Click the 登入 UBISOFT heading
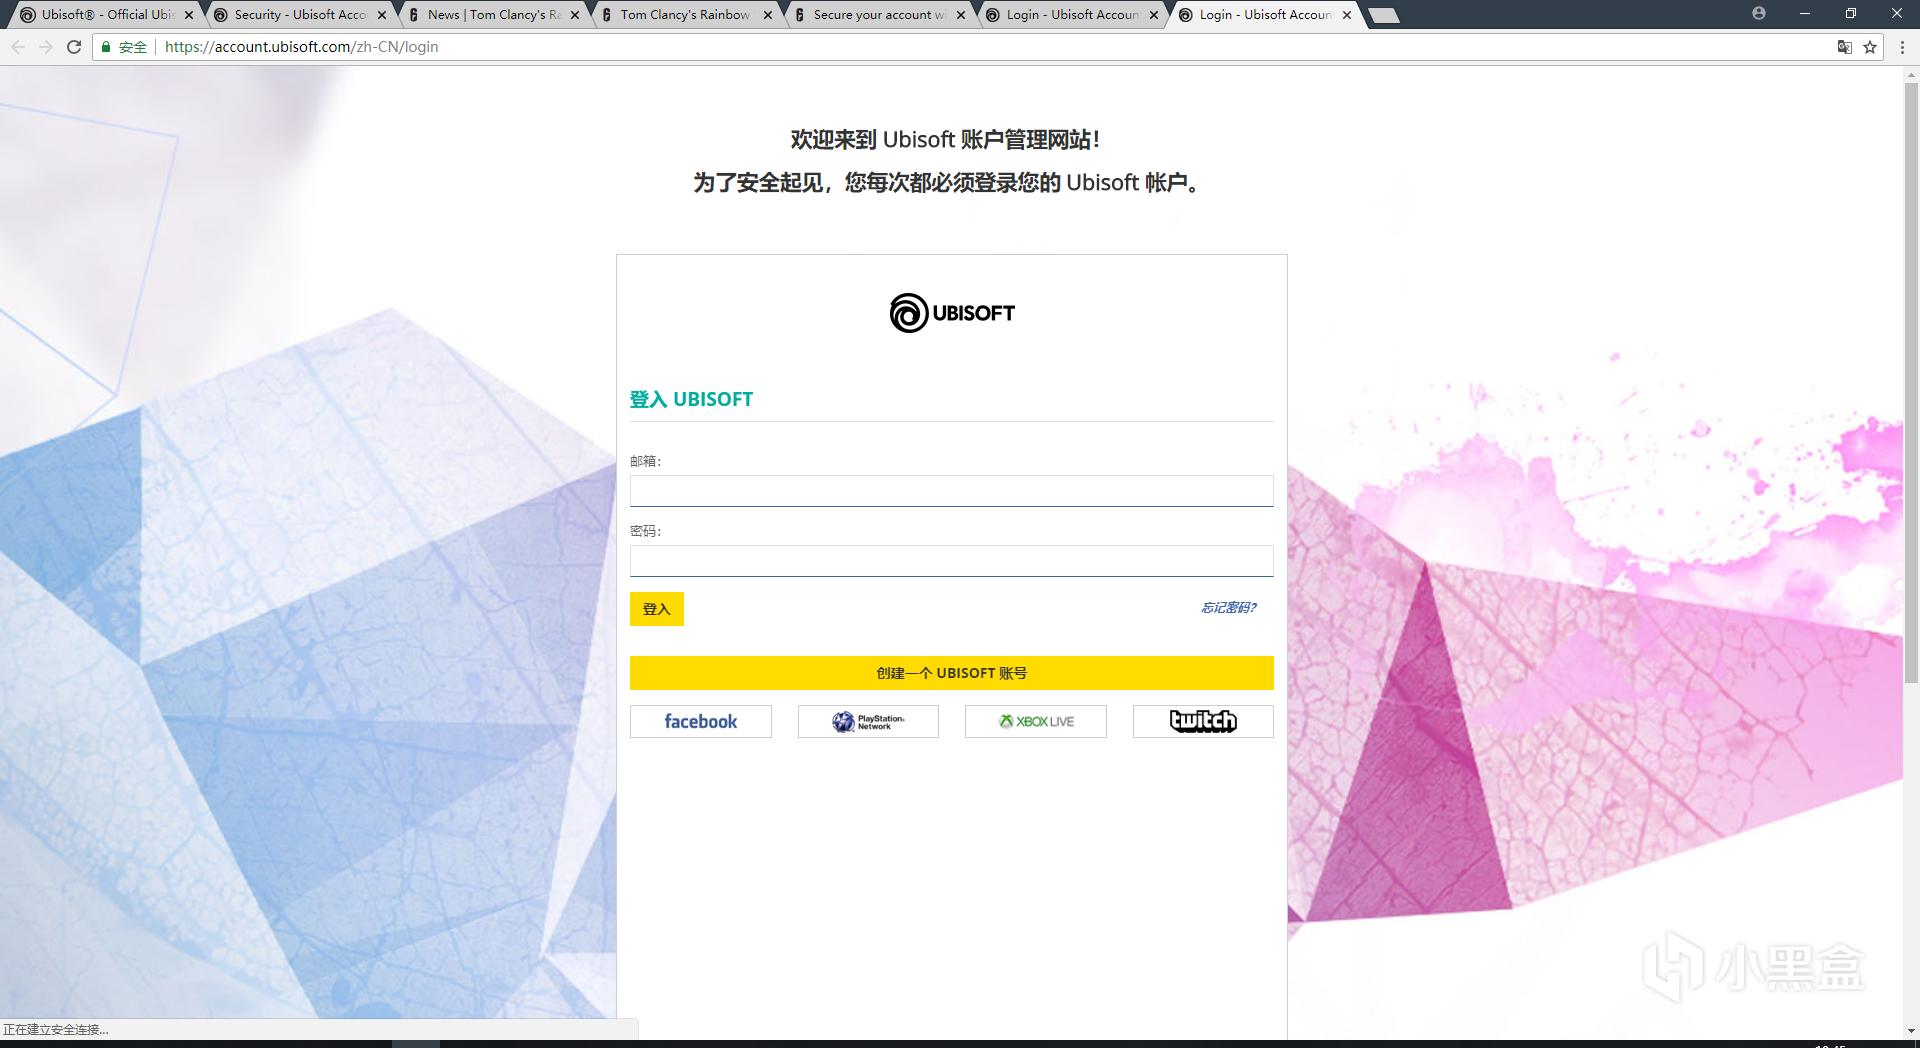The image size is (1920, 1048). tap(691, 399)
